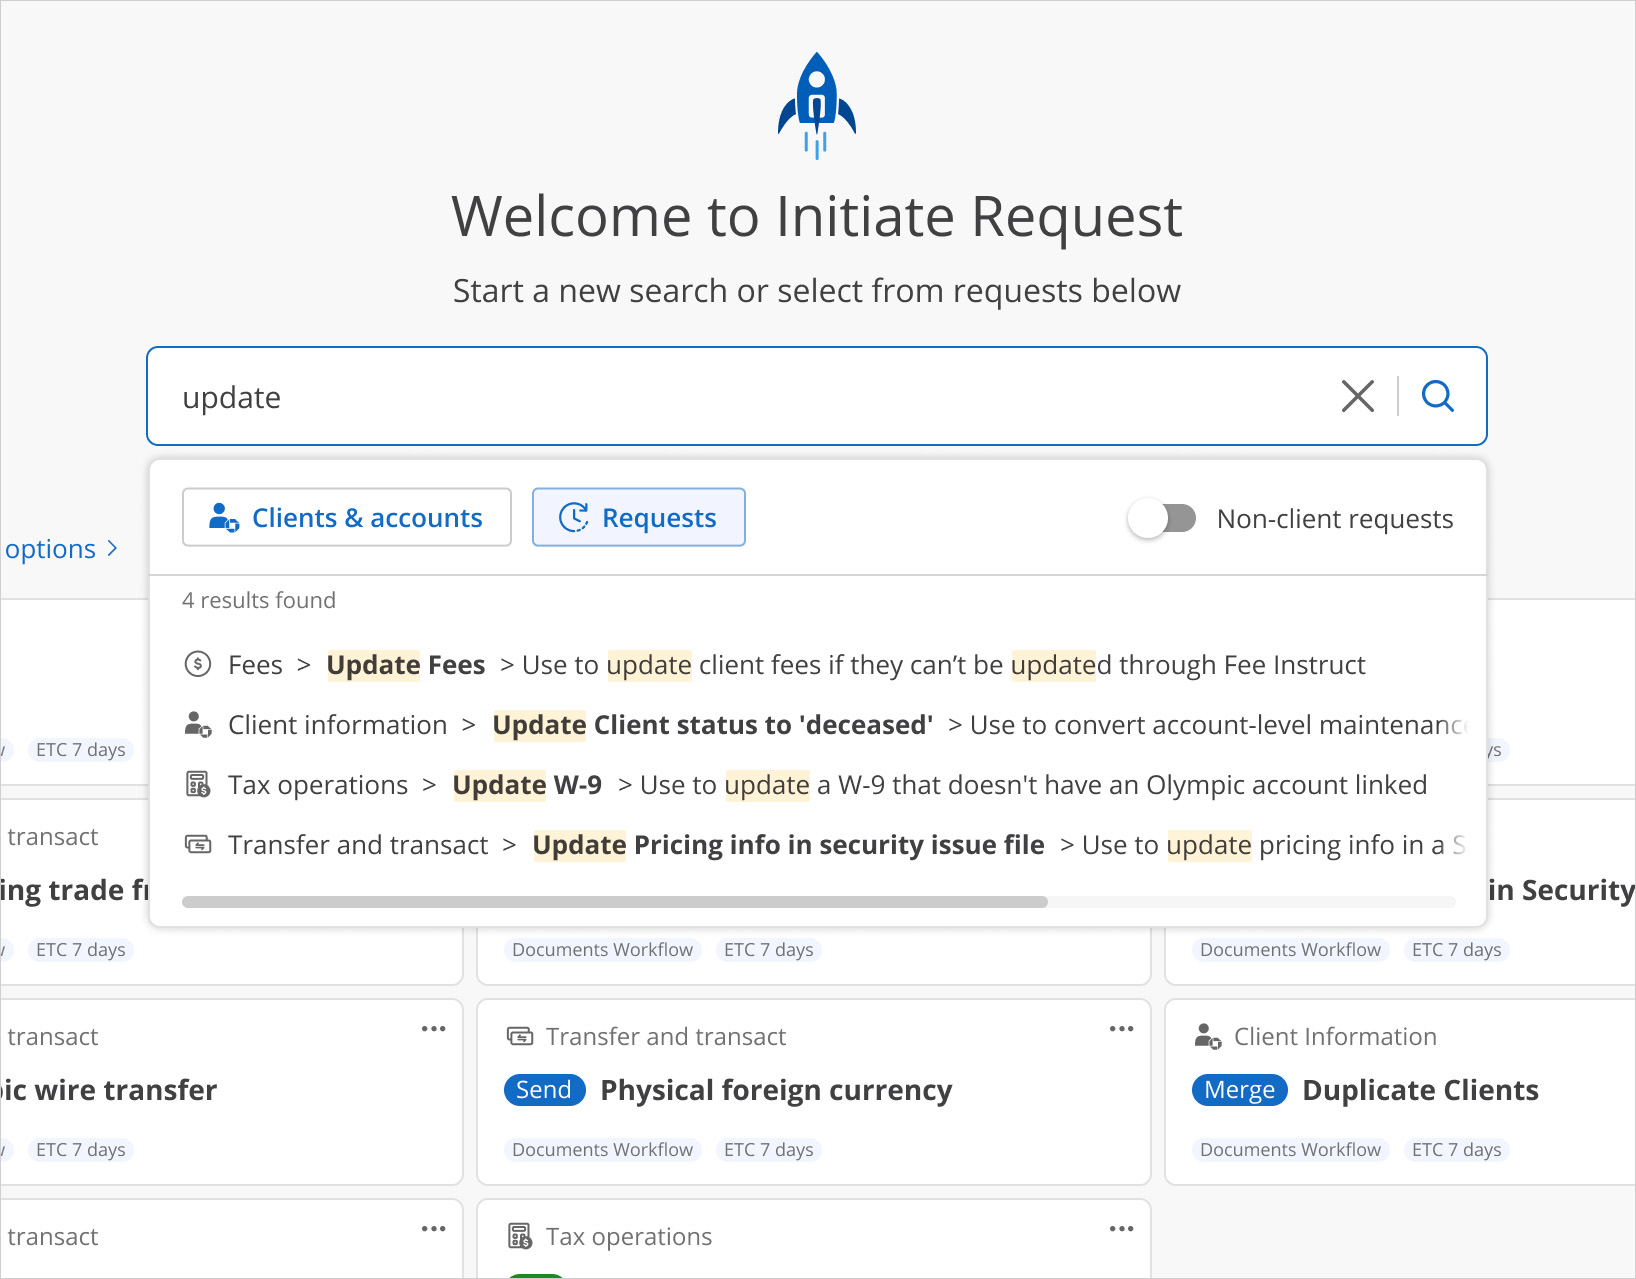1636x1279 pixels.
Task: Click the Fees dollar-coin icon
Action: pos(198,664)
